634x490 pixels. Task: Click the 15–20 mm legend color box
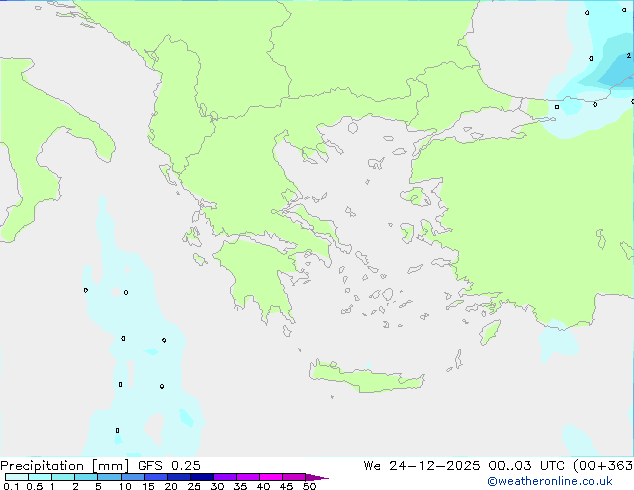tap(156, 477)
